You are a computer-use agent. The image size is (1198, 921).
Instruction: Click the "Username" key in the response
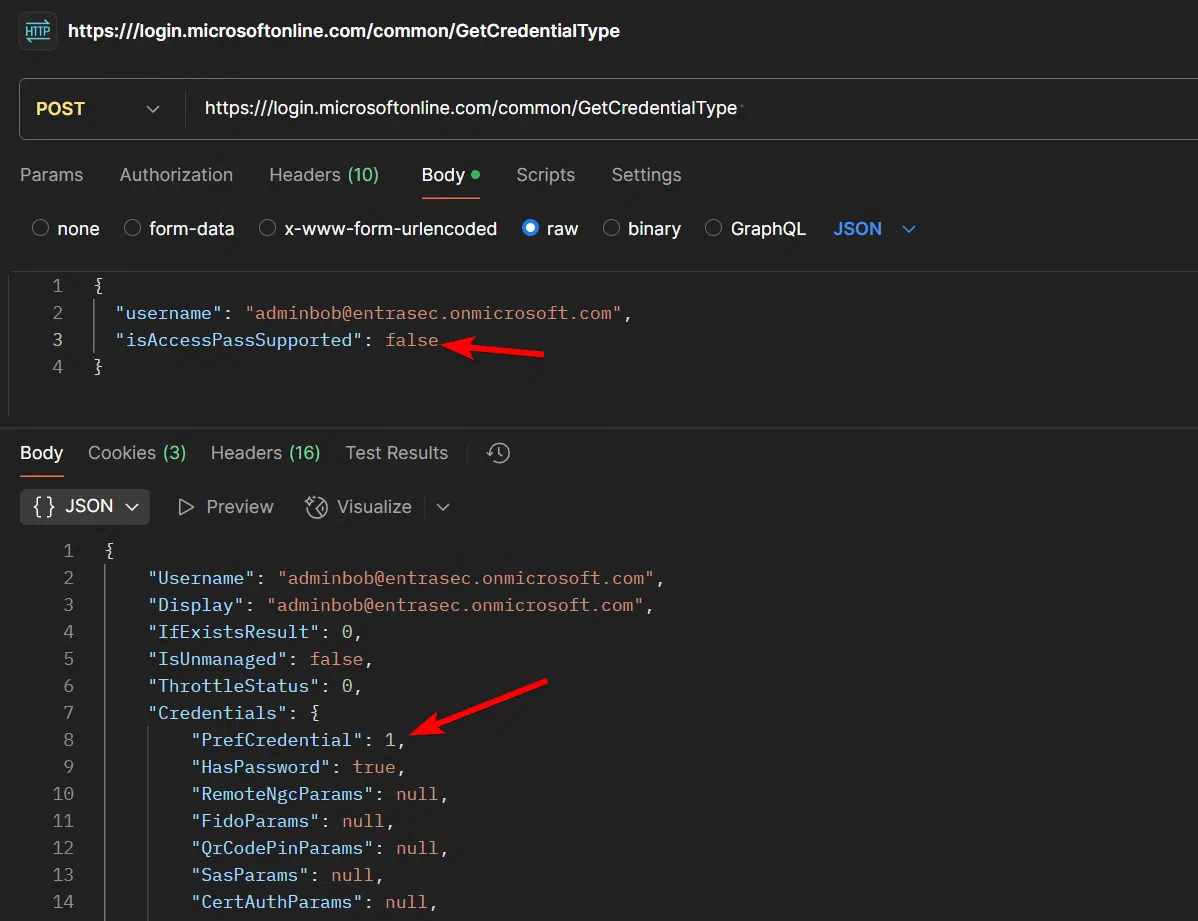click(201, 579)
